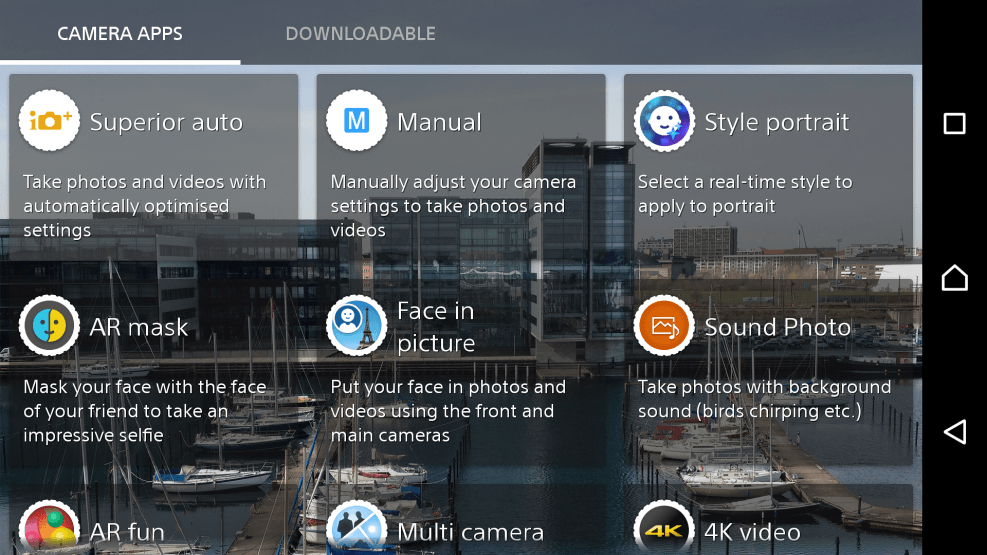Tap the Sound Photo description text
The height and width of the screenshot is (555, 987).
click(764, 399)
